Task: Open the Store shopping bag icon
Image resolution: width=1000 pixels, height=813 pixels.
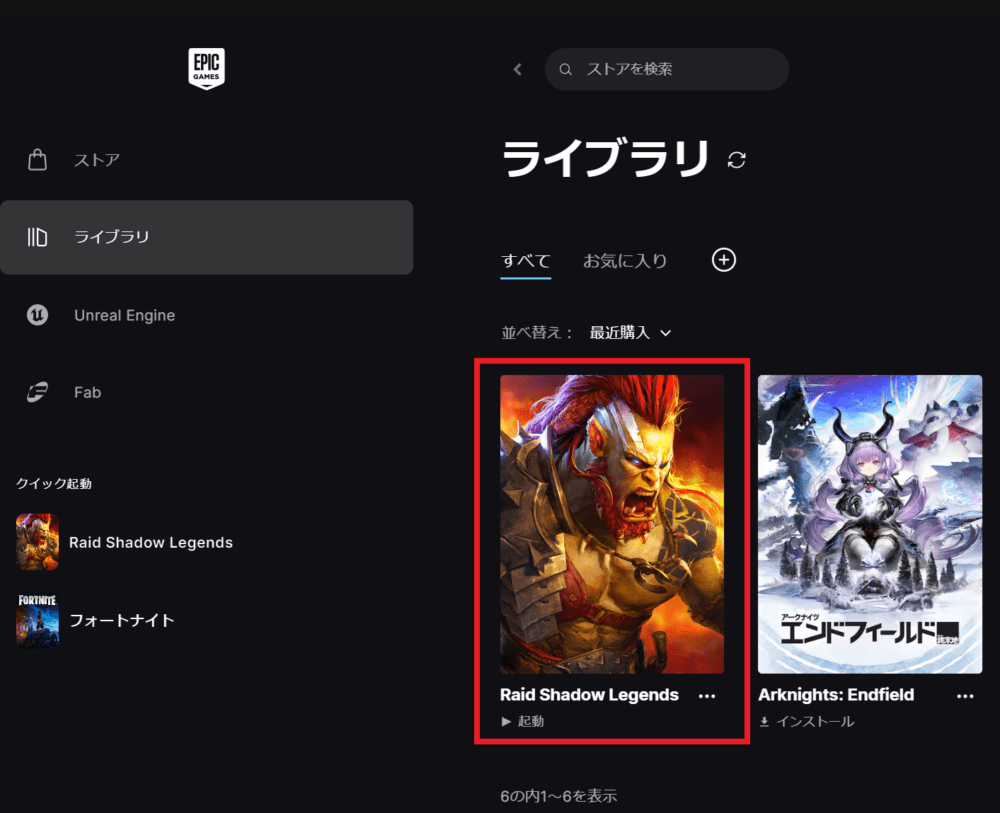Action: click(x=38, y=159)
